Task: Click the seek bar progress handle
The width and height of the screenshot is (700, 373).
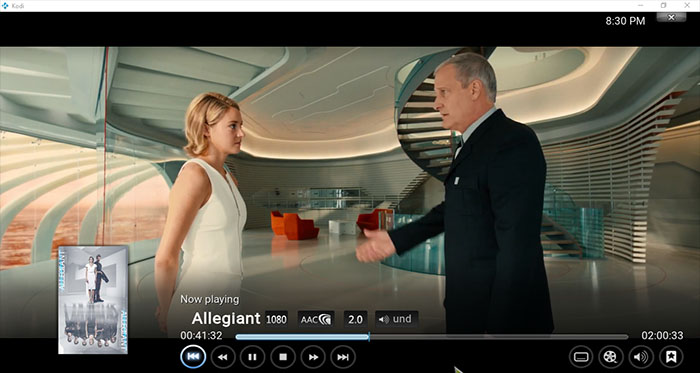Action: point(369,336)
